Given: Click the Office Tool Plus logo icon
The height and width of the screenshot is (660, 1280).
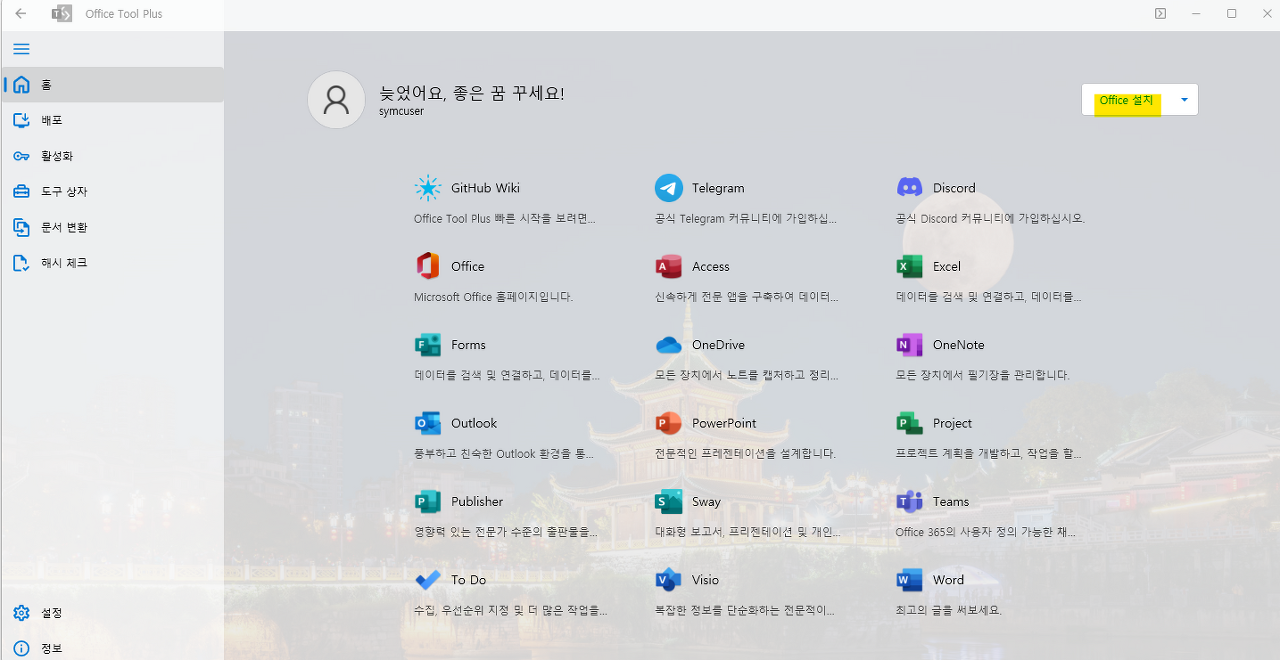Looking at the screenshot, I should pyautogui.click(x=61, y=14).
